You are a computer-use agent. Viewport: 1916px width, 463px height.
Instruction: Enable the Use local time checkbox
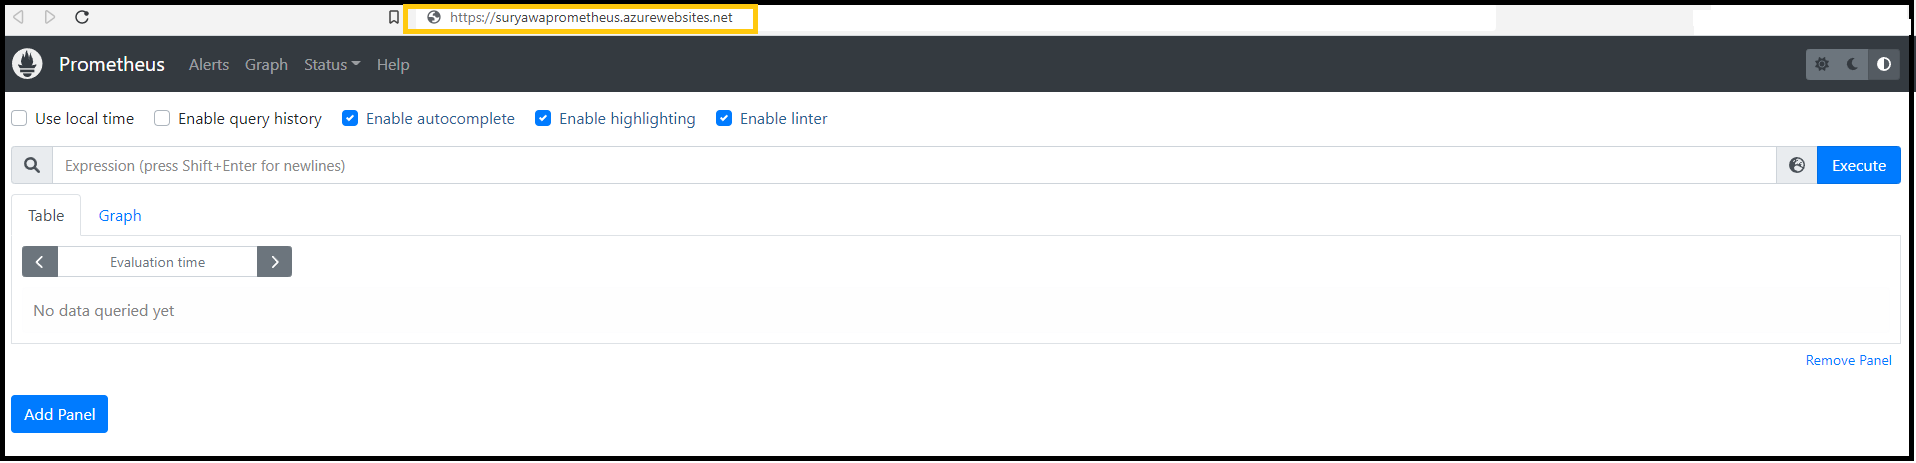point(19,118)
